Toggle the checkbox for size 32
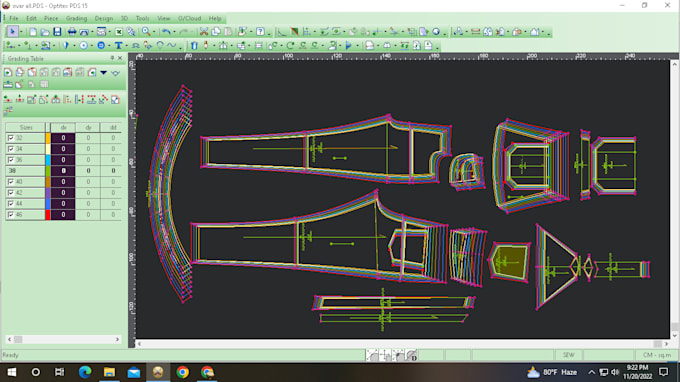This screenshot has width=680, height=382. tap(11, 138)
